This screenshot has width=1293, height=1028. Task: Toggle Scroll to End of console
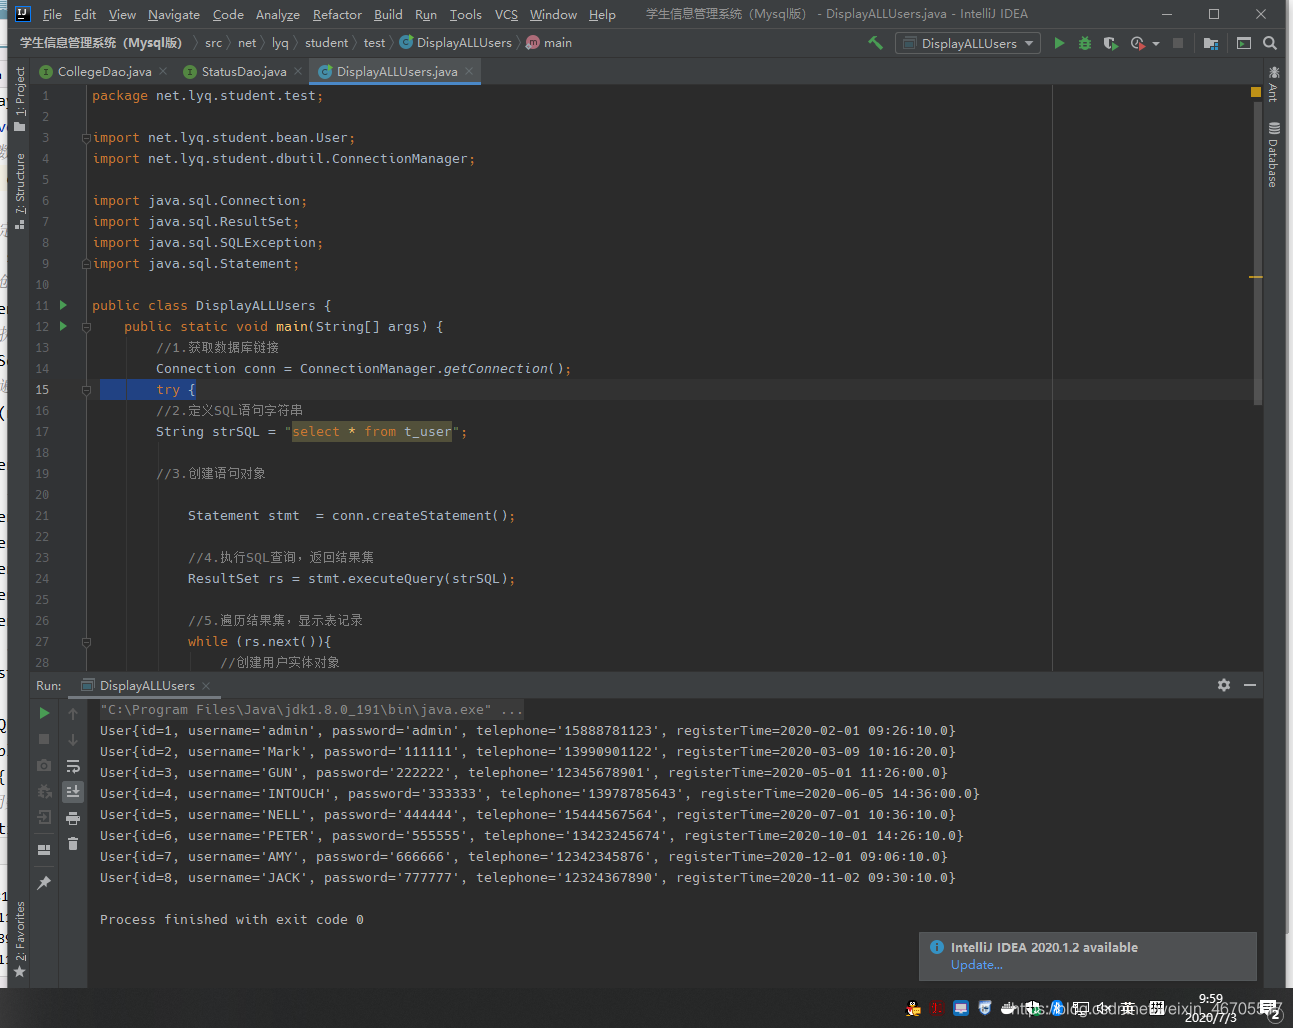pos(73,792)
